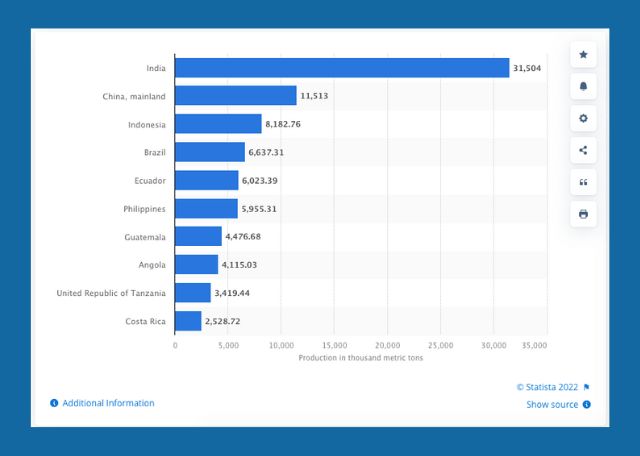Screen dimensions: 640x456
Task: Click the flag icon beside Statista 2022
Action: [x=587, y=387]
